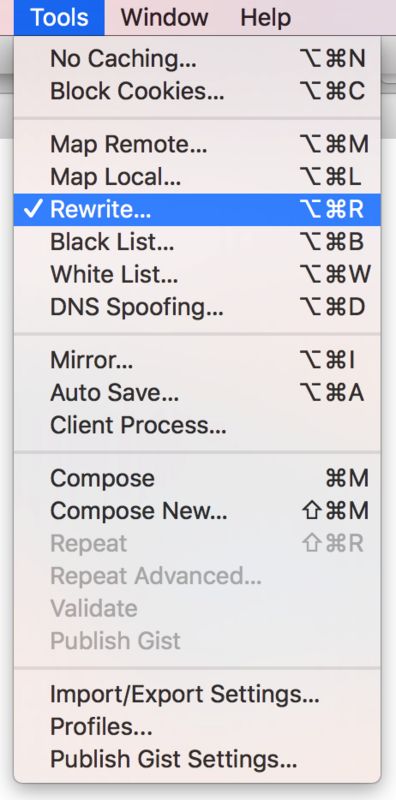This screenshot has height=800, width=396.
Task: Open the Help menu
Action: point(265,17)
